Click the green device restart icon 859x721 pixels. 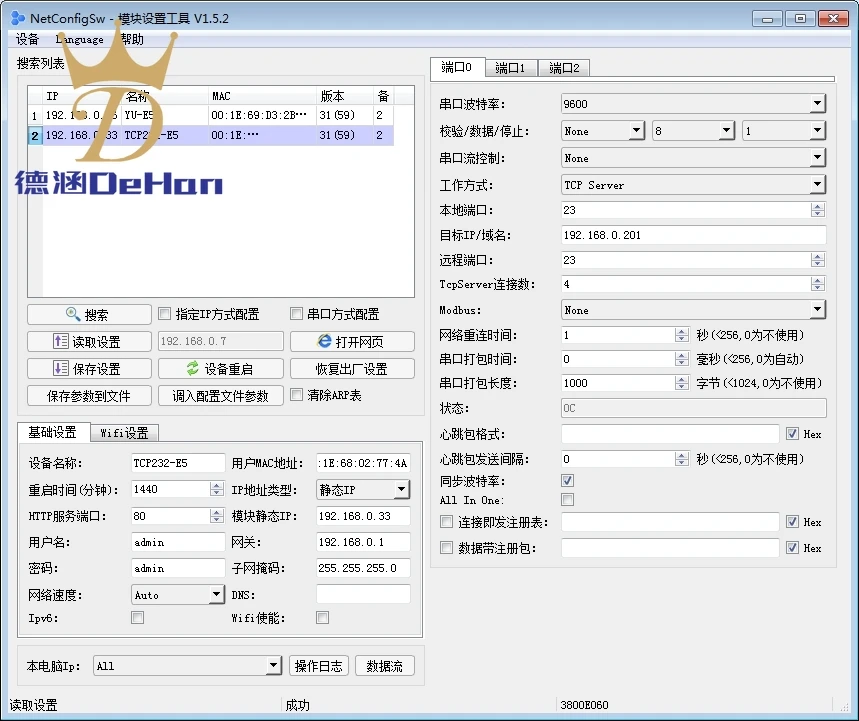pyautogui.click(x=192, y=368)
